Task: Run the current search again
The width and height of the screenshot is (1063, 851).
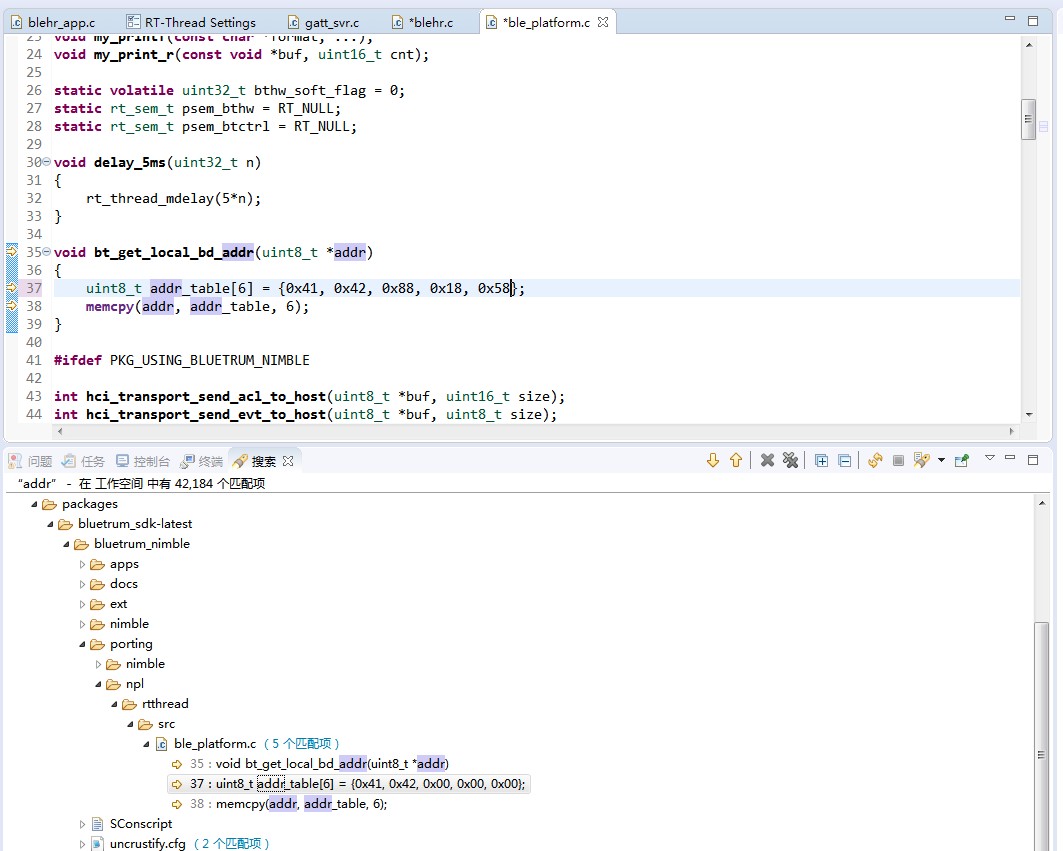Action: [875, 460]
